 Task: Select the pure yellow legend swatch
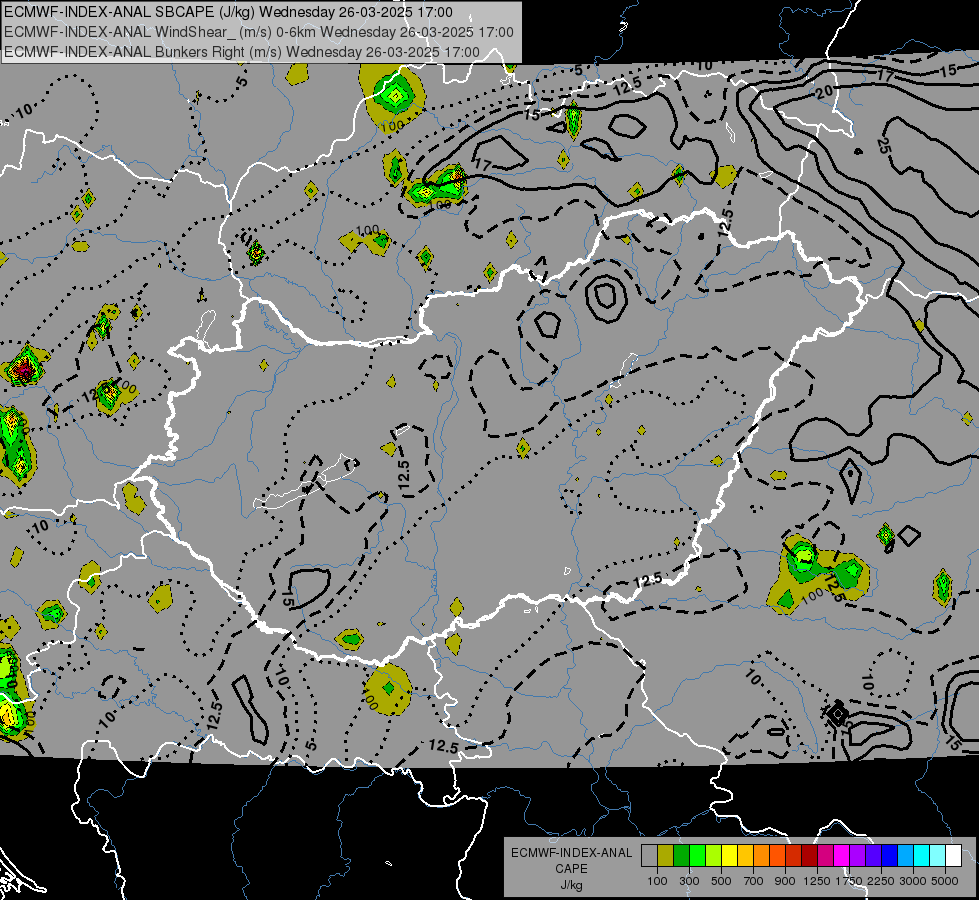(729, 856)
